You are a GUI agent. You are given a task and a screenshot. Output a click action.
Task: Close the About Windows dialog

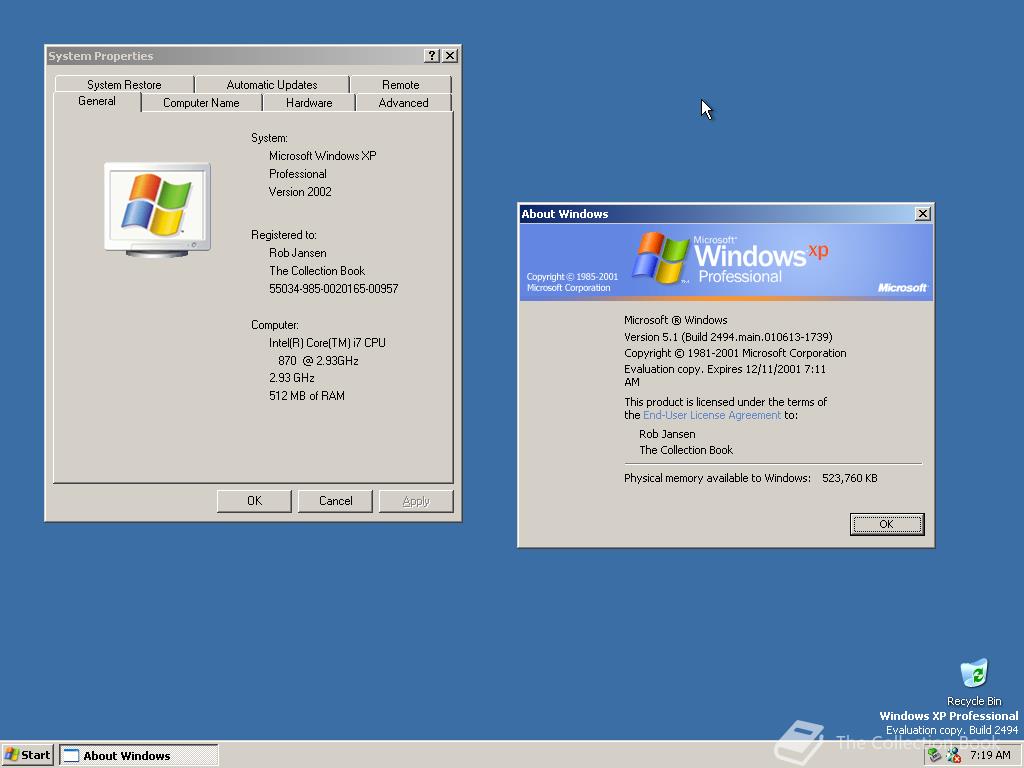pos(923,214)
